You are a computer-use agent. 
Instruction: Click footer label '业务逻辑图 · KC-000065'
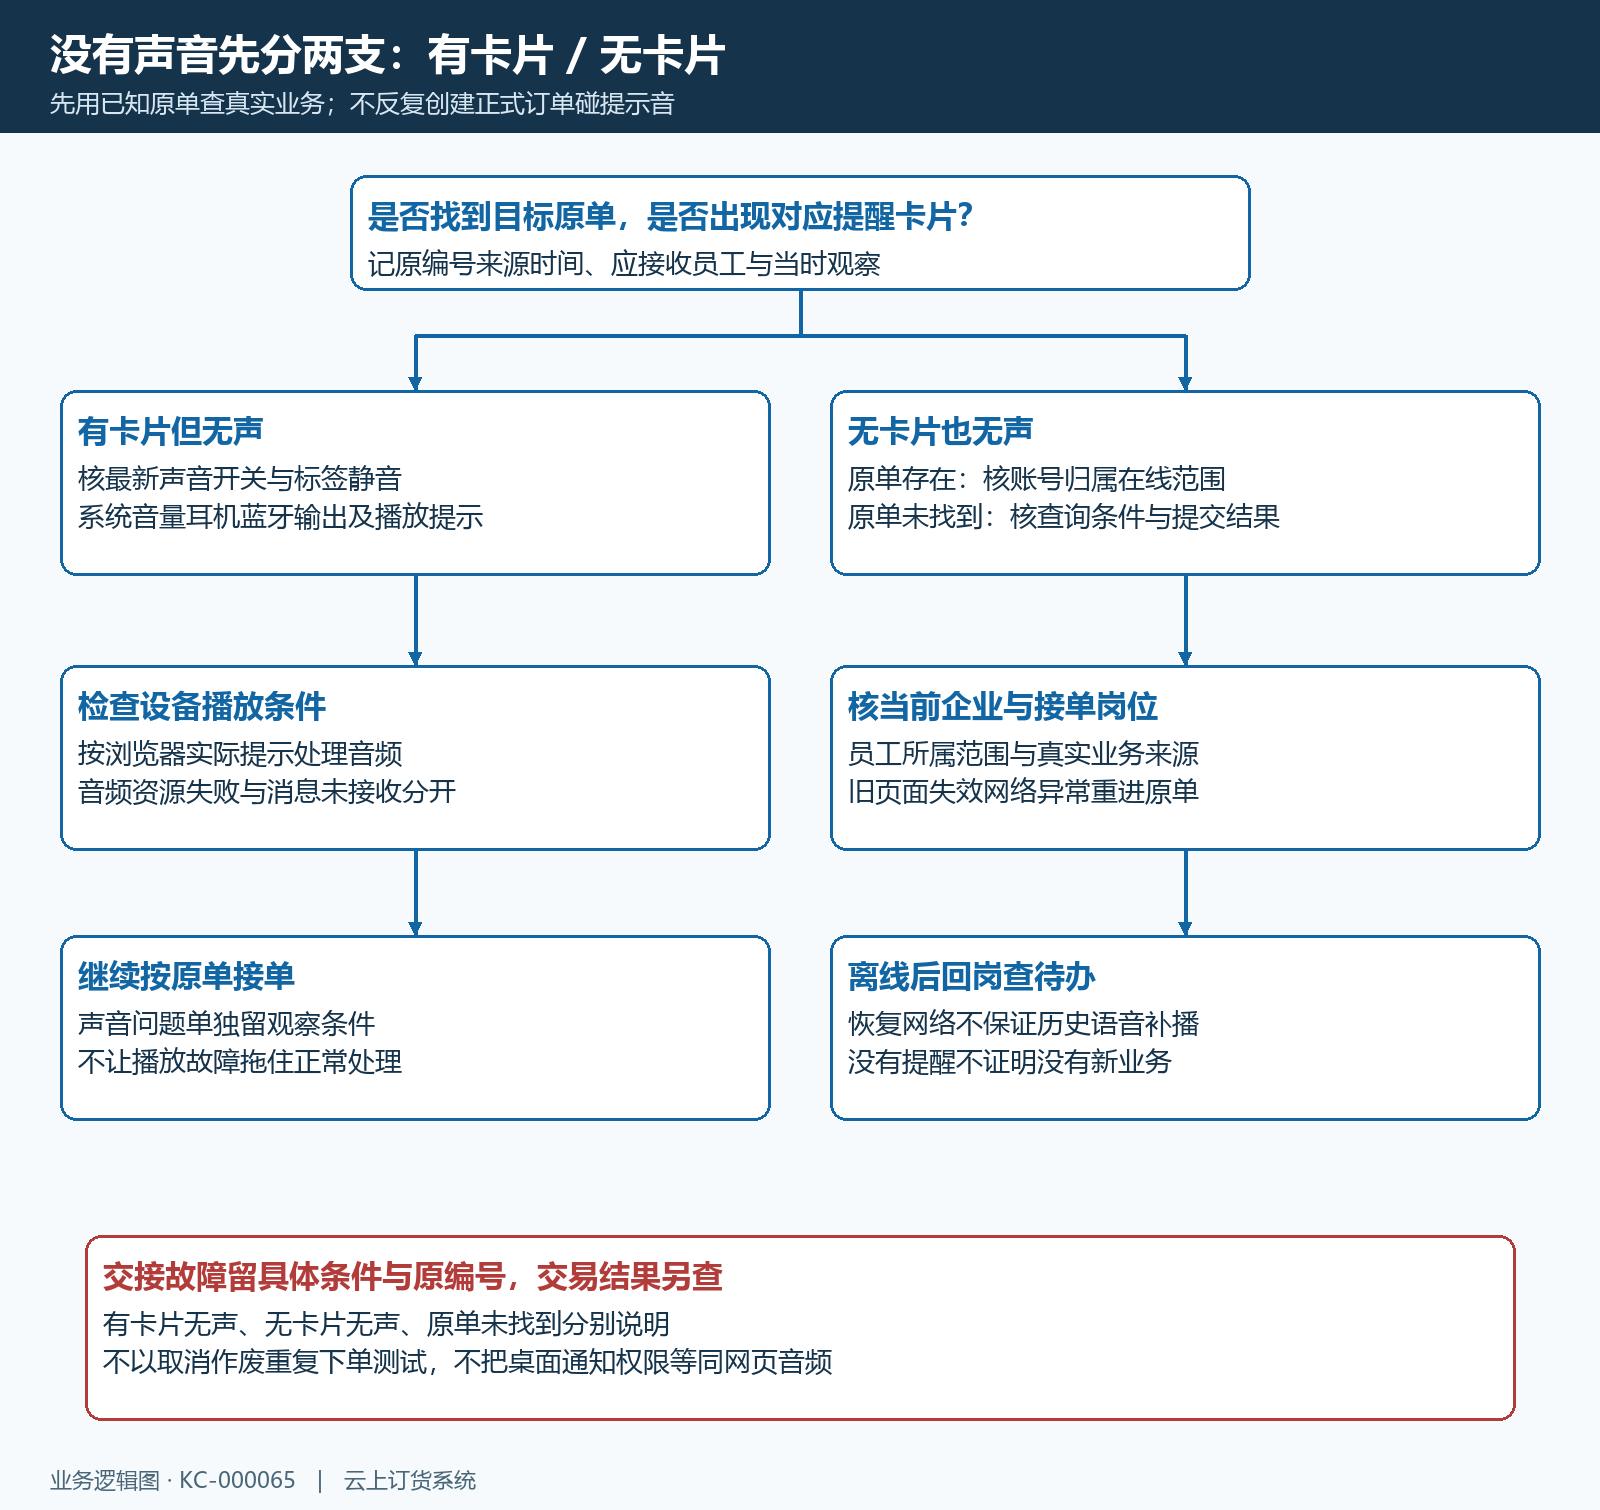(x=173, y=1480)
